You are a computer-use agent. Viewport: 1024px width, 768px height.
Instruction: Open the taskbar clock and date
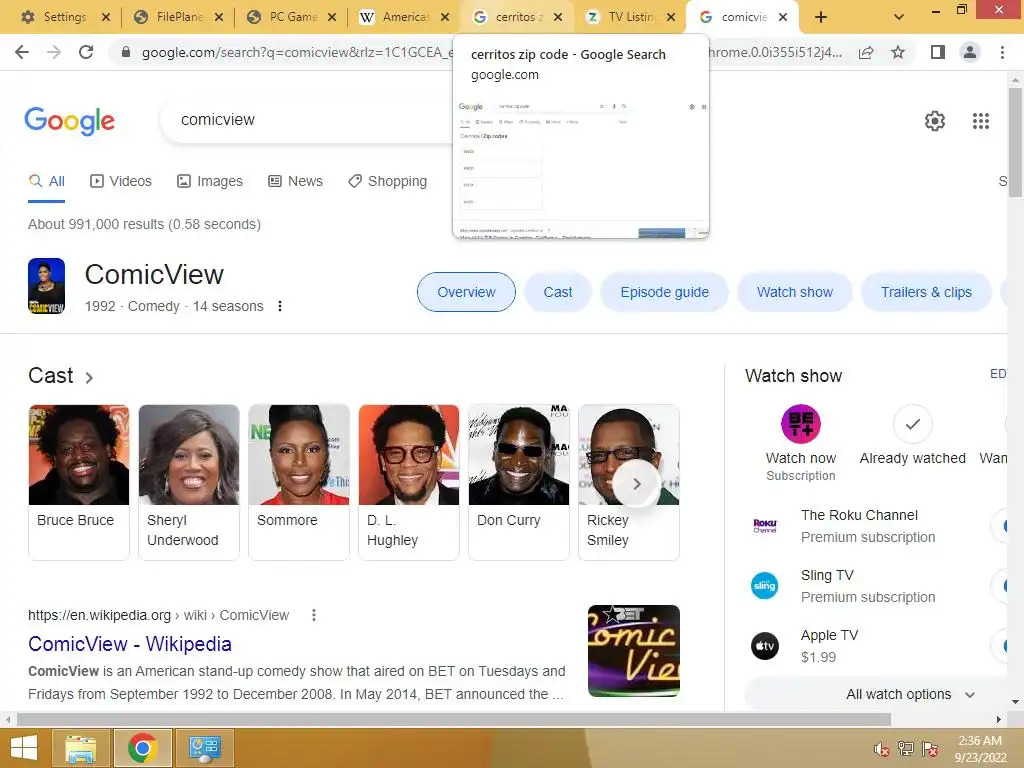(x=980, y=749)
